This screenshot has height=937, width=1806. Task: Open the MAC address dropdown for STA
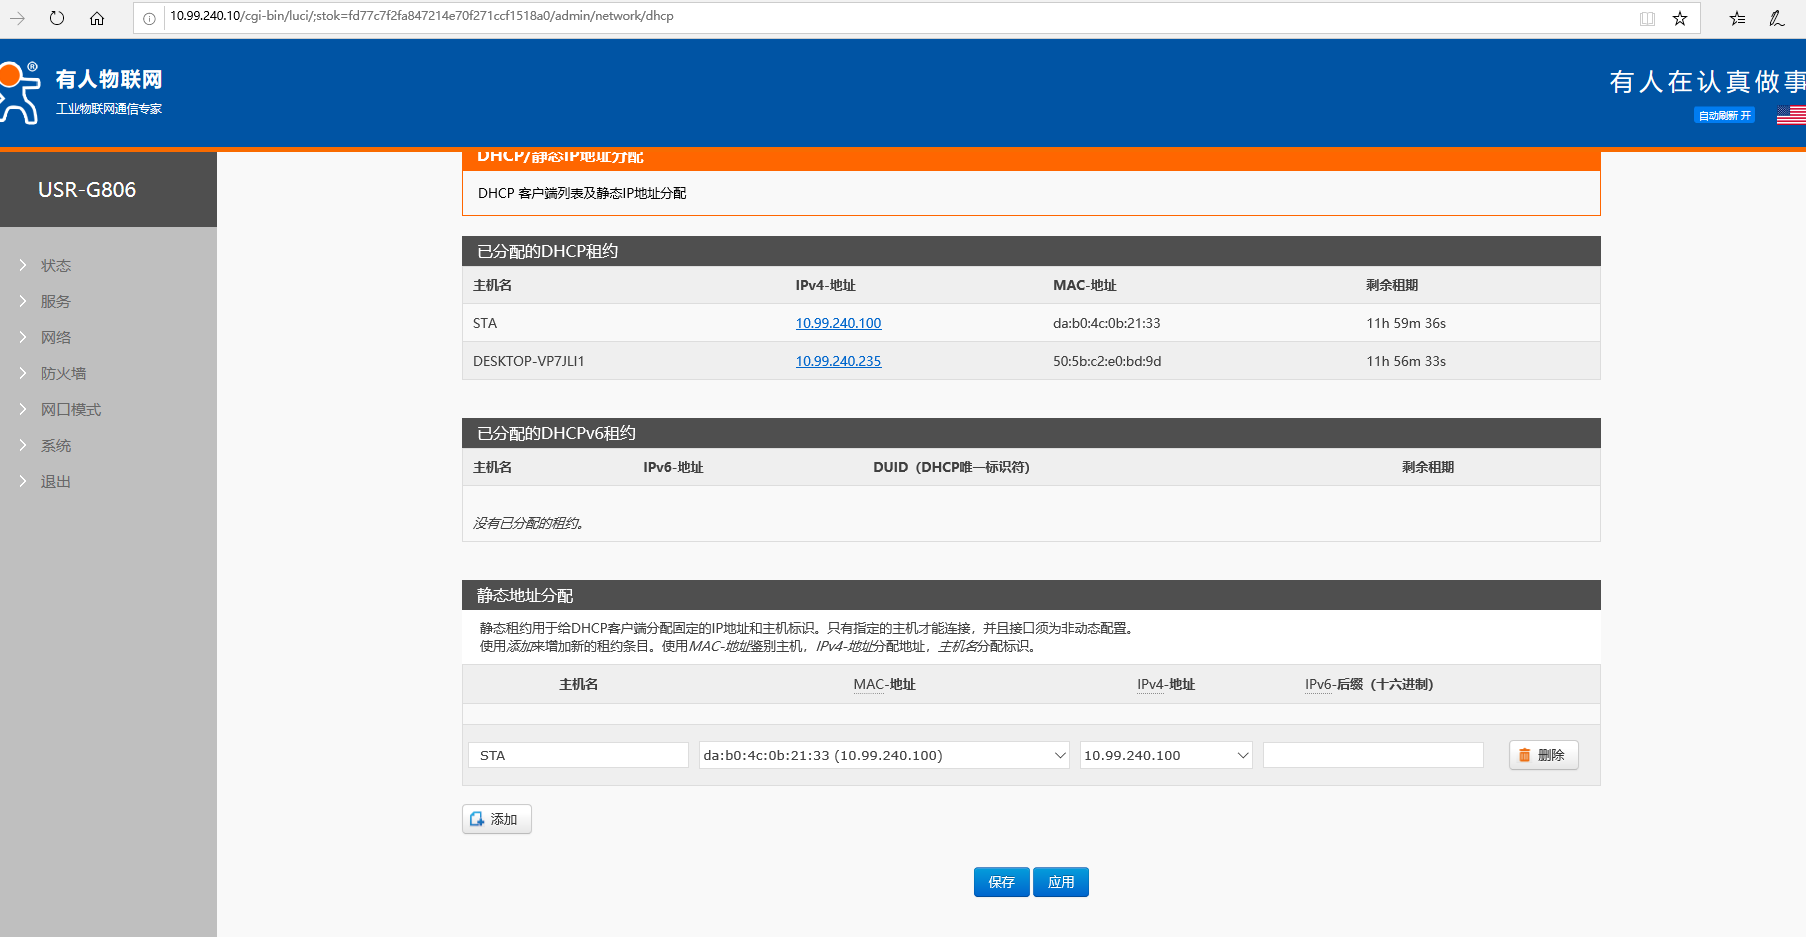click(x=884, y=756)
